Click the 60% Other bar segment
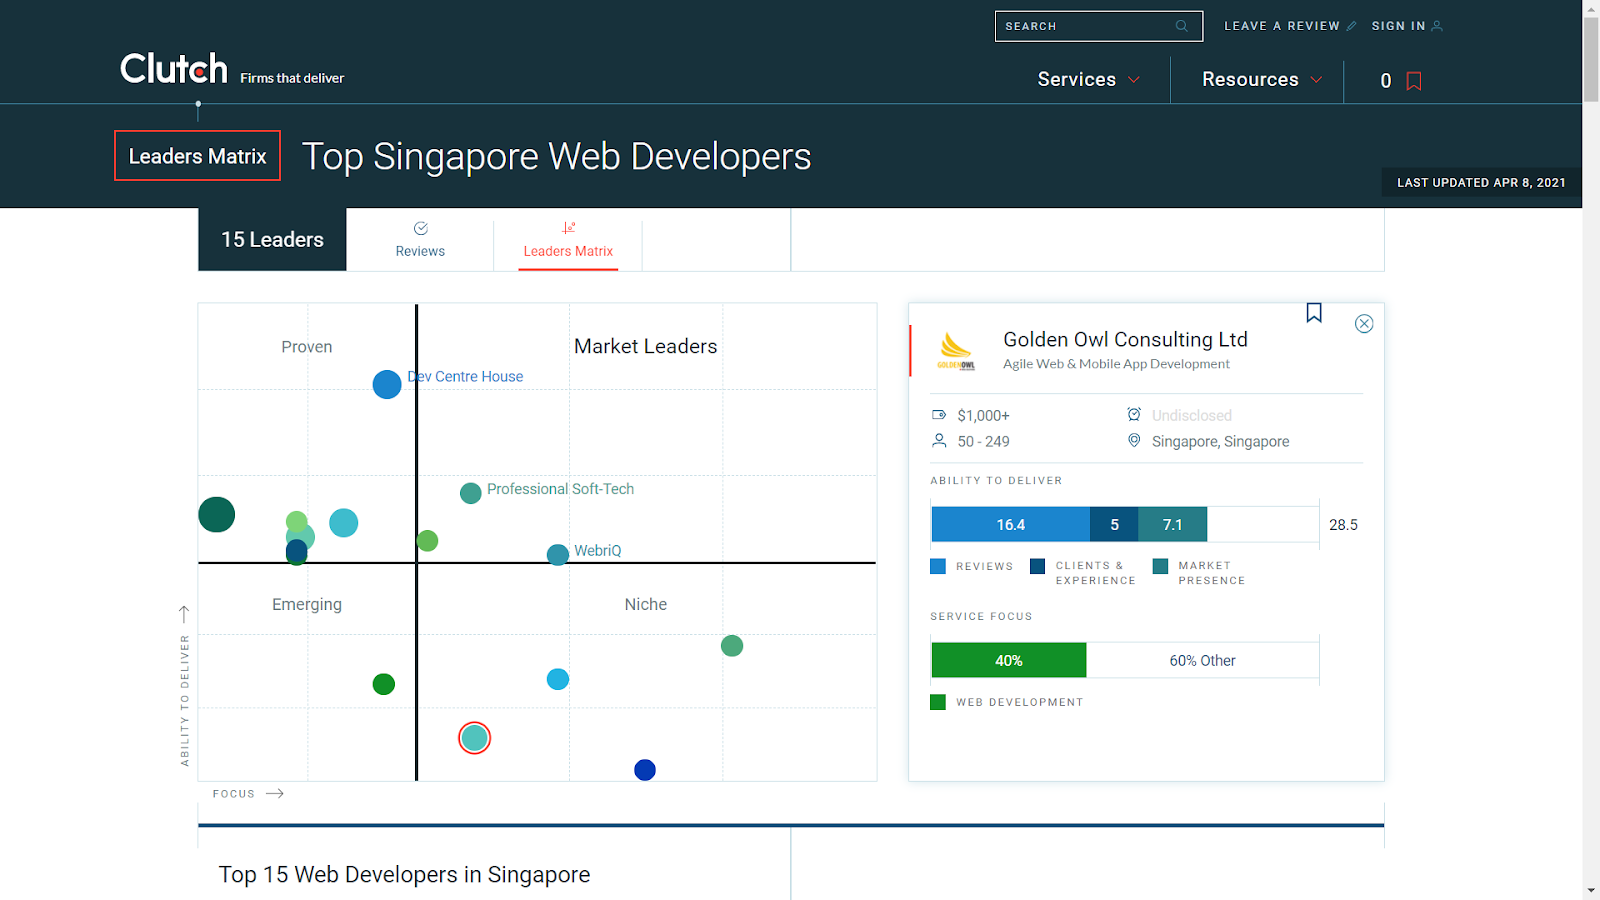This screenshot has width=1600, height=900. point(1203,661)
